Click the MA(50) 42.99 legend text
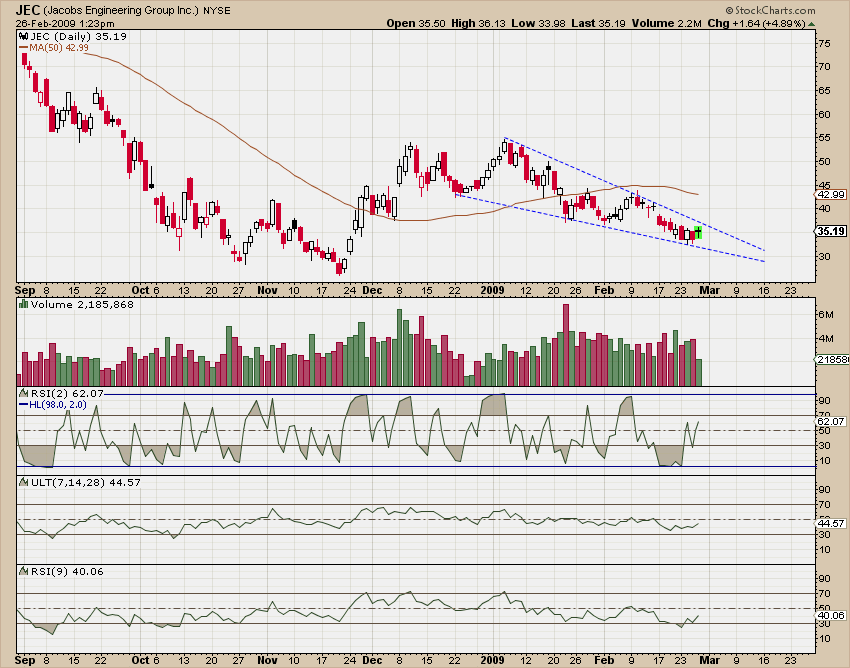850x668 pixels. tap(59, 48)
